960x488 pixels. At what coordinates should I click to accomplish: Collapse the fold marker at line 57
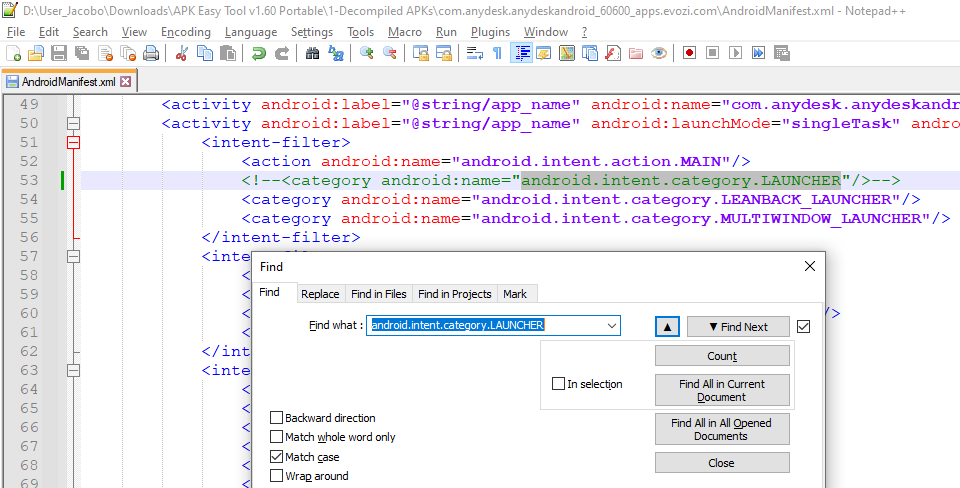pos(73,257)
